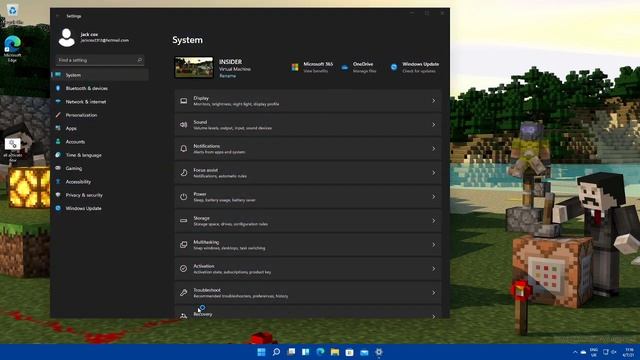Click the Troubleshoot wrench icon

pos(184,293)
